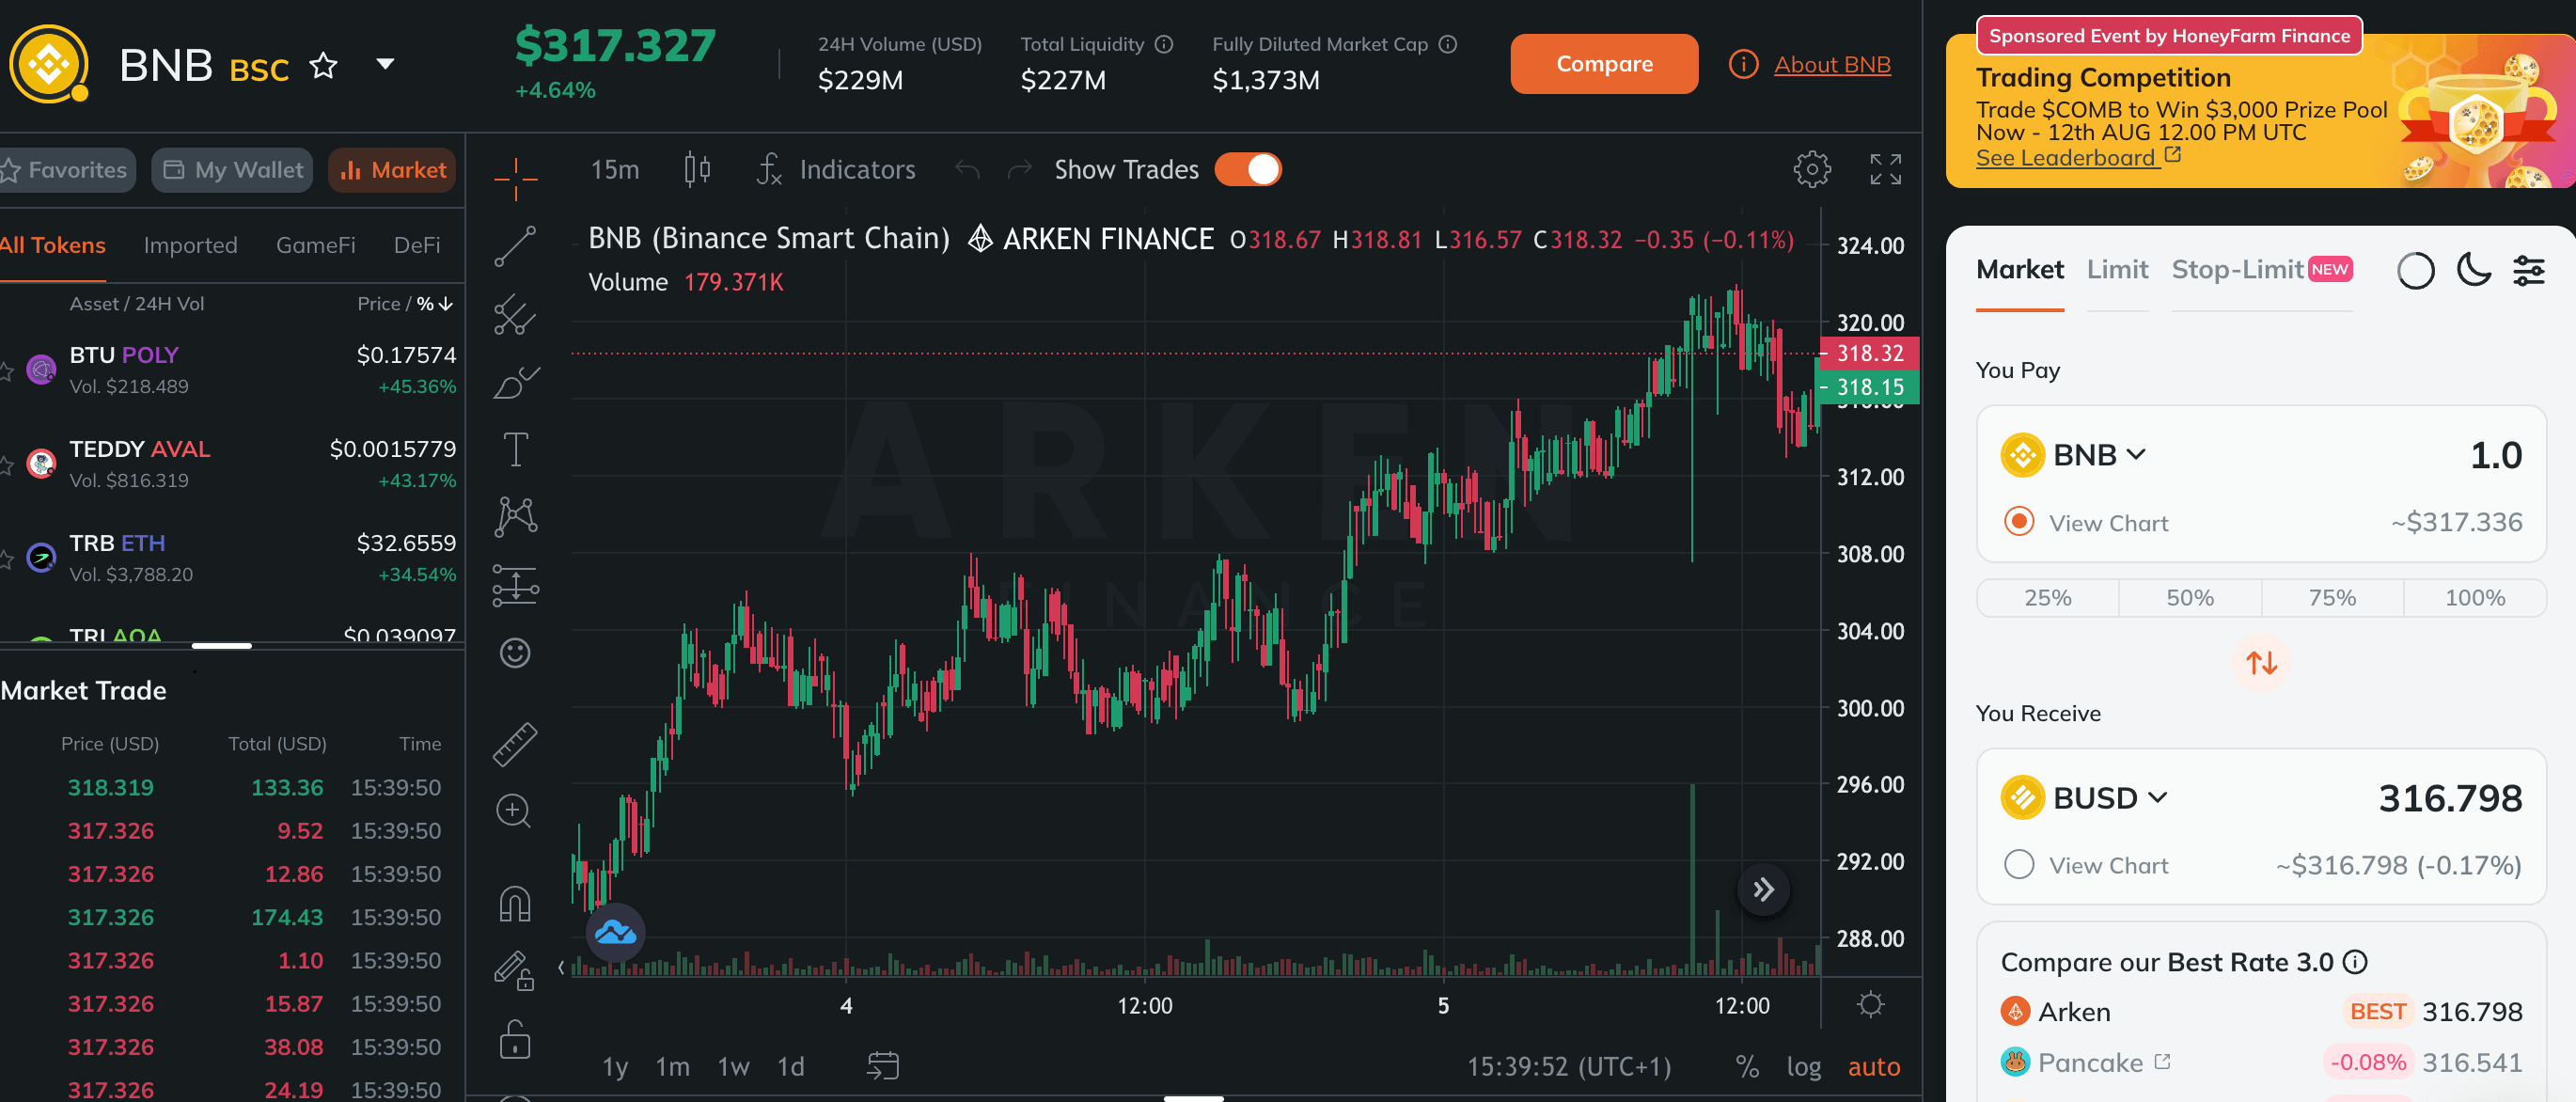
Task: Open the 15m interval selector
Action: 615,169
